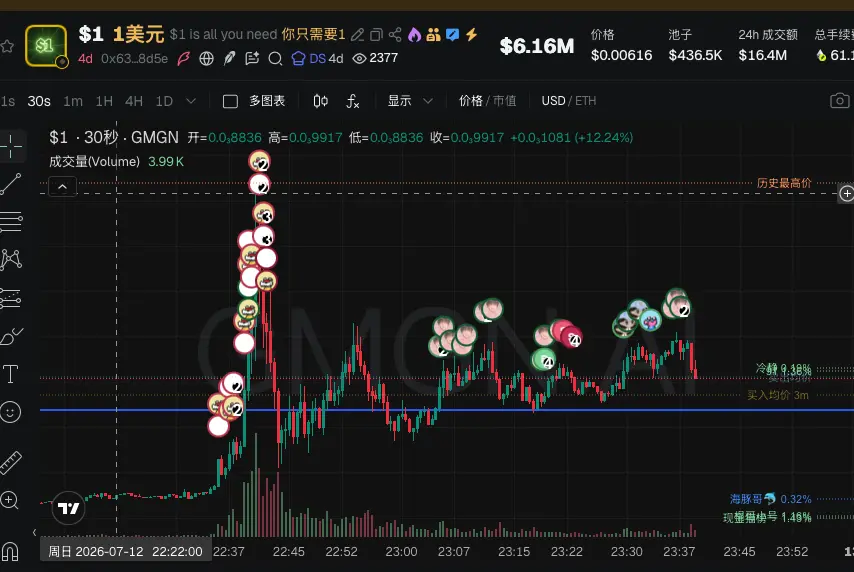Share the $1 token page
Image resolution: width=854 pixels, height=572 pixels.
coord(395,35)
